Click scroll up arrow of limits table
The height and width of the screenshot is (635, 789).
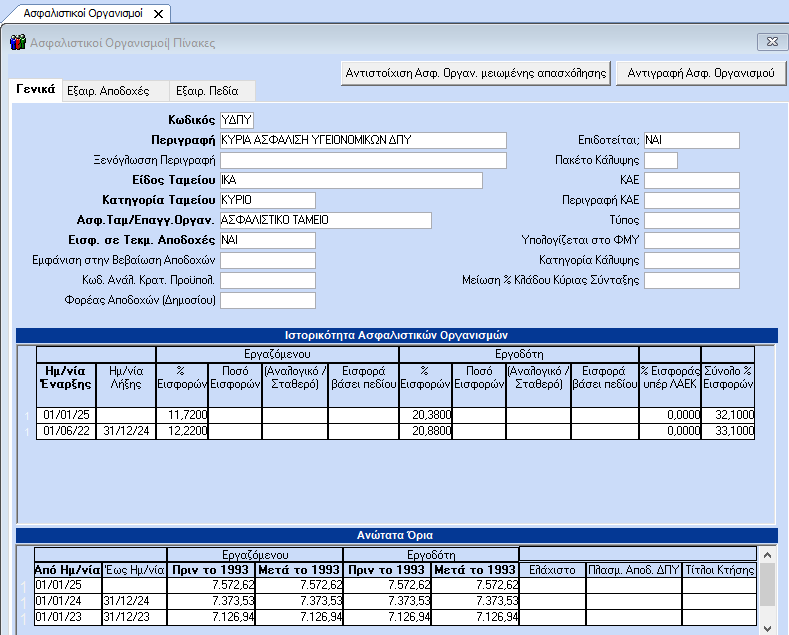click(x=767, y=555)
